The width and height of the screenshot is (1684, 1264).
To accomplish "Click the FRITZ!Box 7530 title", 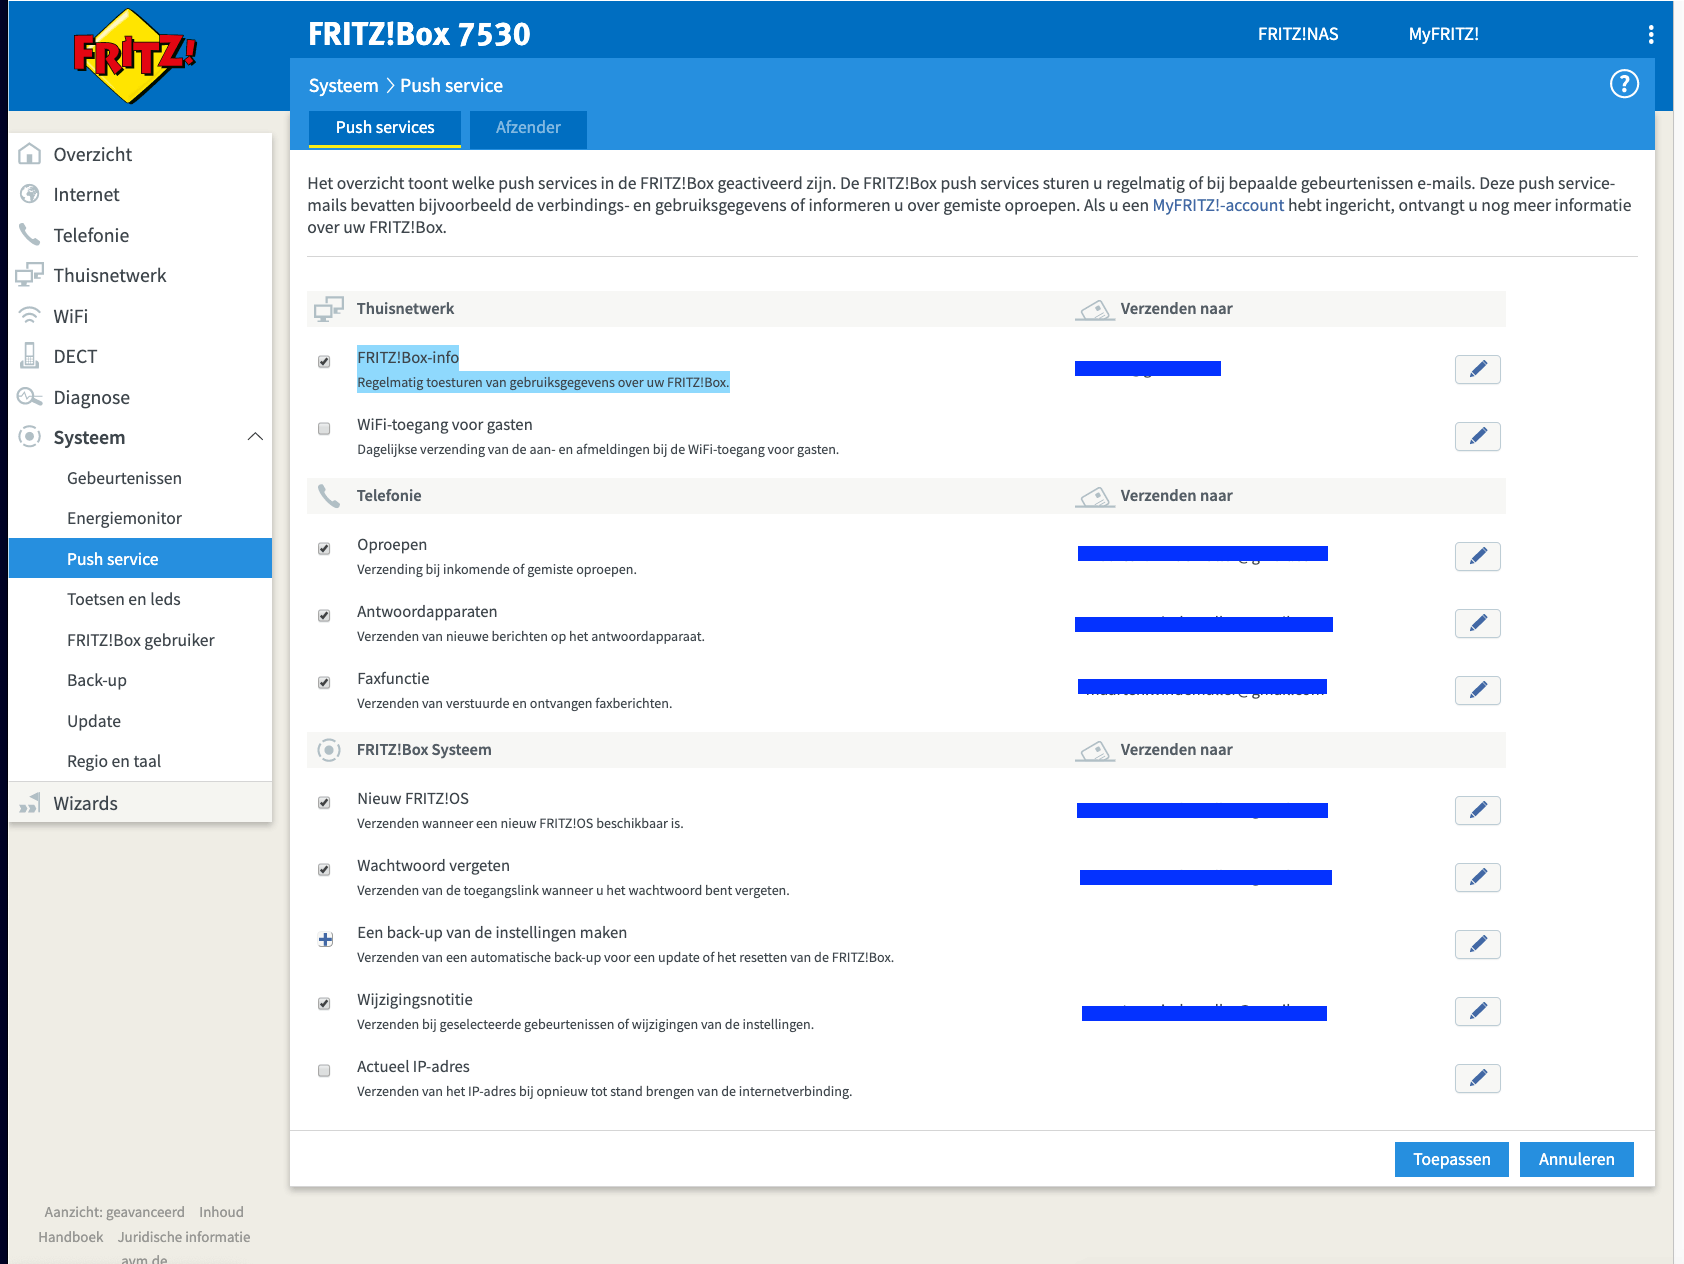I will click(x=419, y=34).
